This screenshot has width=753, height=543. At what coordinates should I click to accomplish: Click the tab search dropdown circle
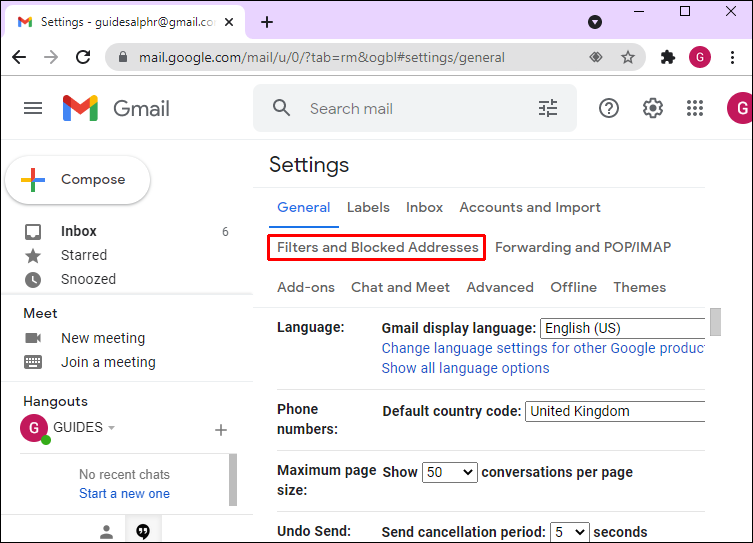595,22
